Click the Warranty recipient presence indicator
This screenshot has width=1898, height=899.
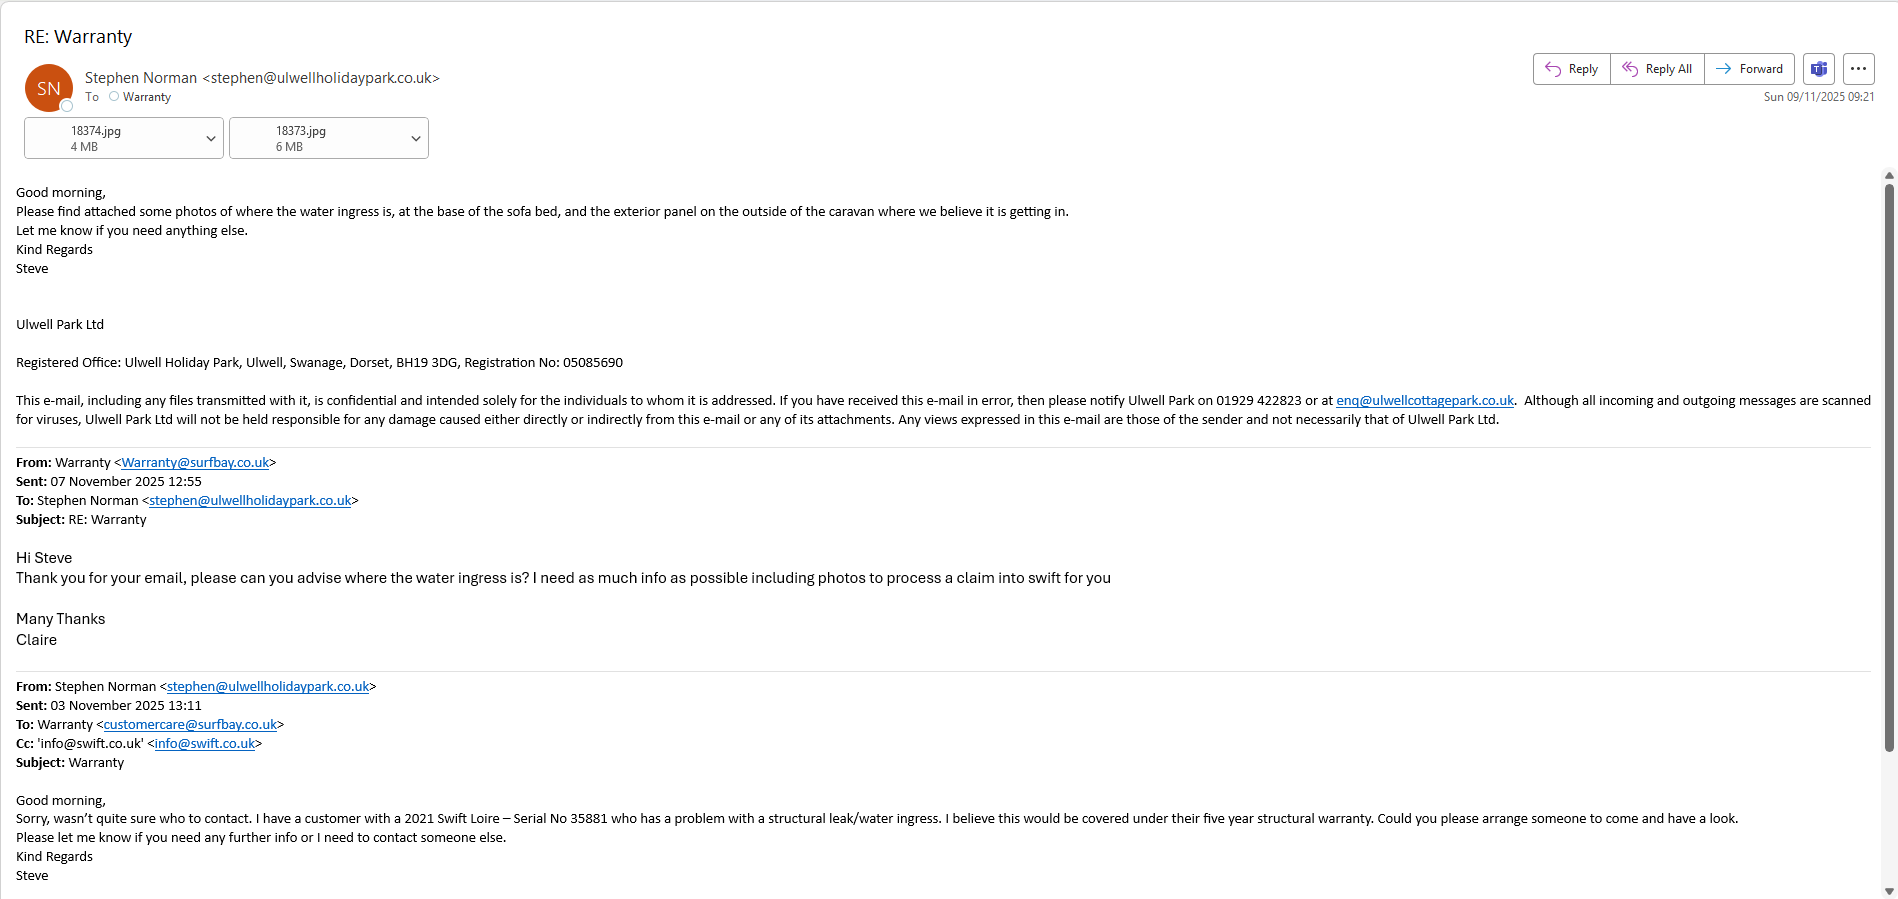[x=114, y=97]
